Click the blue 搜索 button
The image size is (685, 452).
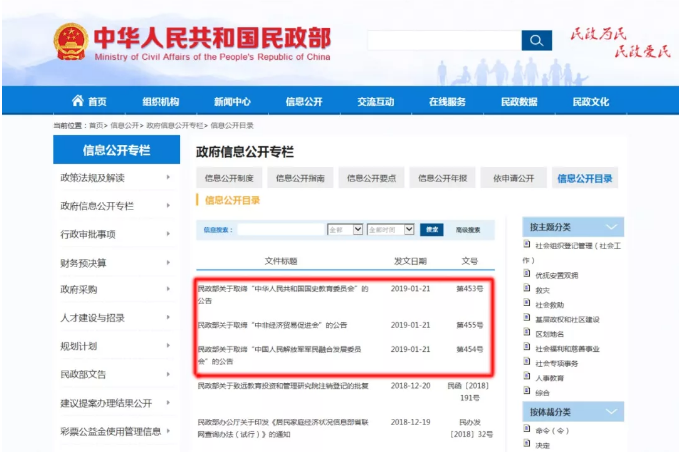coord(432,229)
